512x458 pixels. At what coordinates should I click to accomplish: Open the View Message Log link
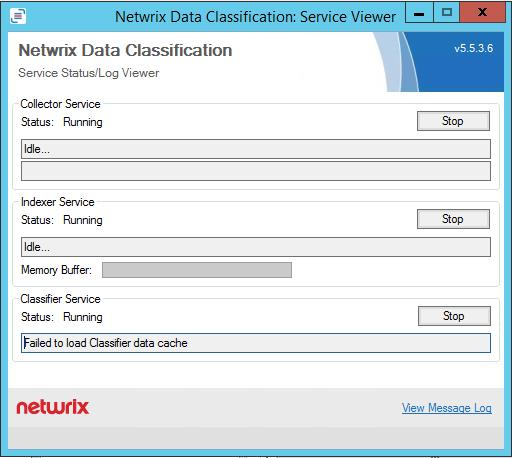(447, 408)
